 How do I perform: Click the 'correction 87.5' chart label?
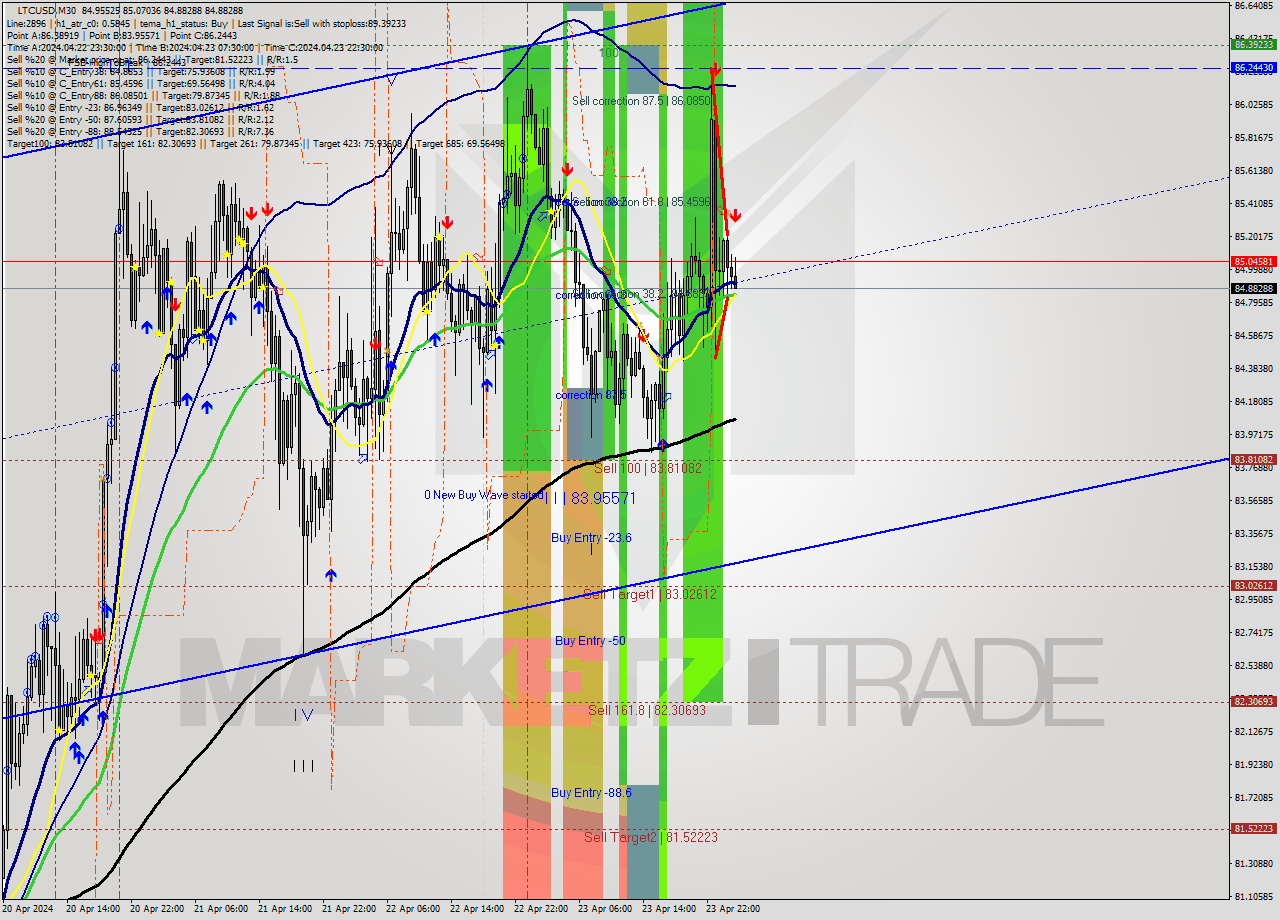click(591, 395)
